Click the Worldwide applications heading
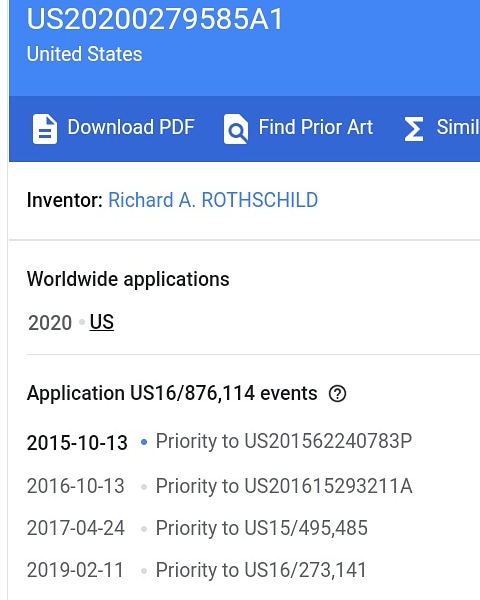 point(128,279)
